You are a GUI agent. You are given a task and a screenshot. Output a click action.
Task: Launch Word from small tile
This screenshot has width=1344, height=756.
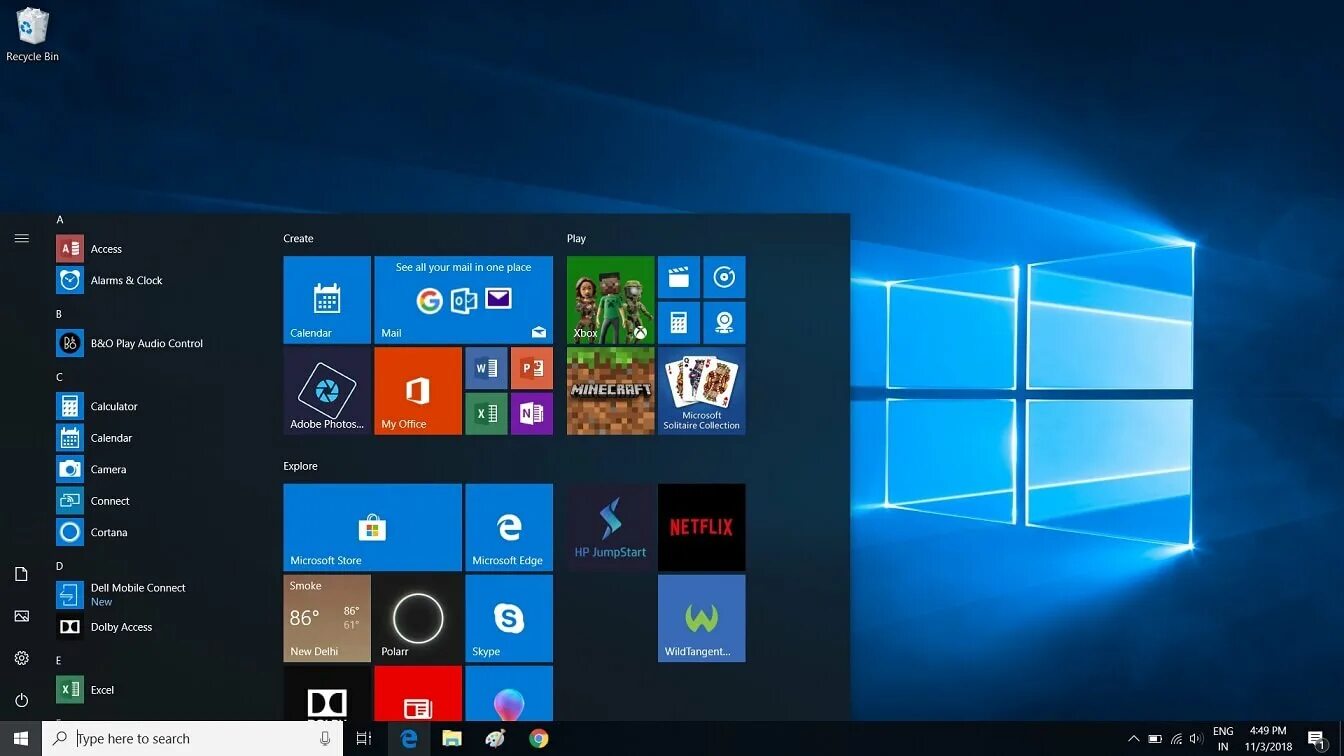point(486,368)
